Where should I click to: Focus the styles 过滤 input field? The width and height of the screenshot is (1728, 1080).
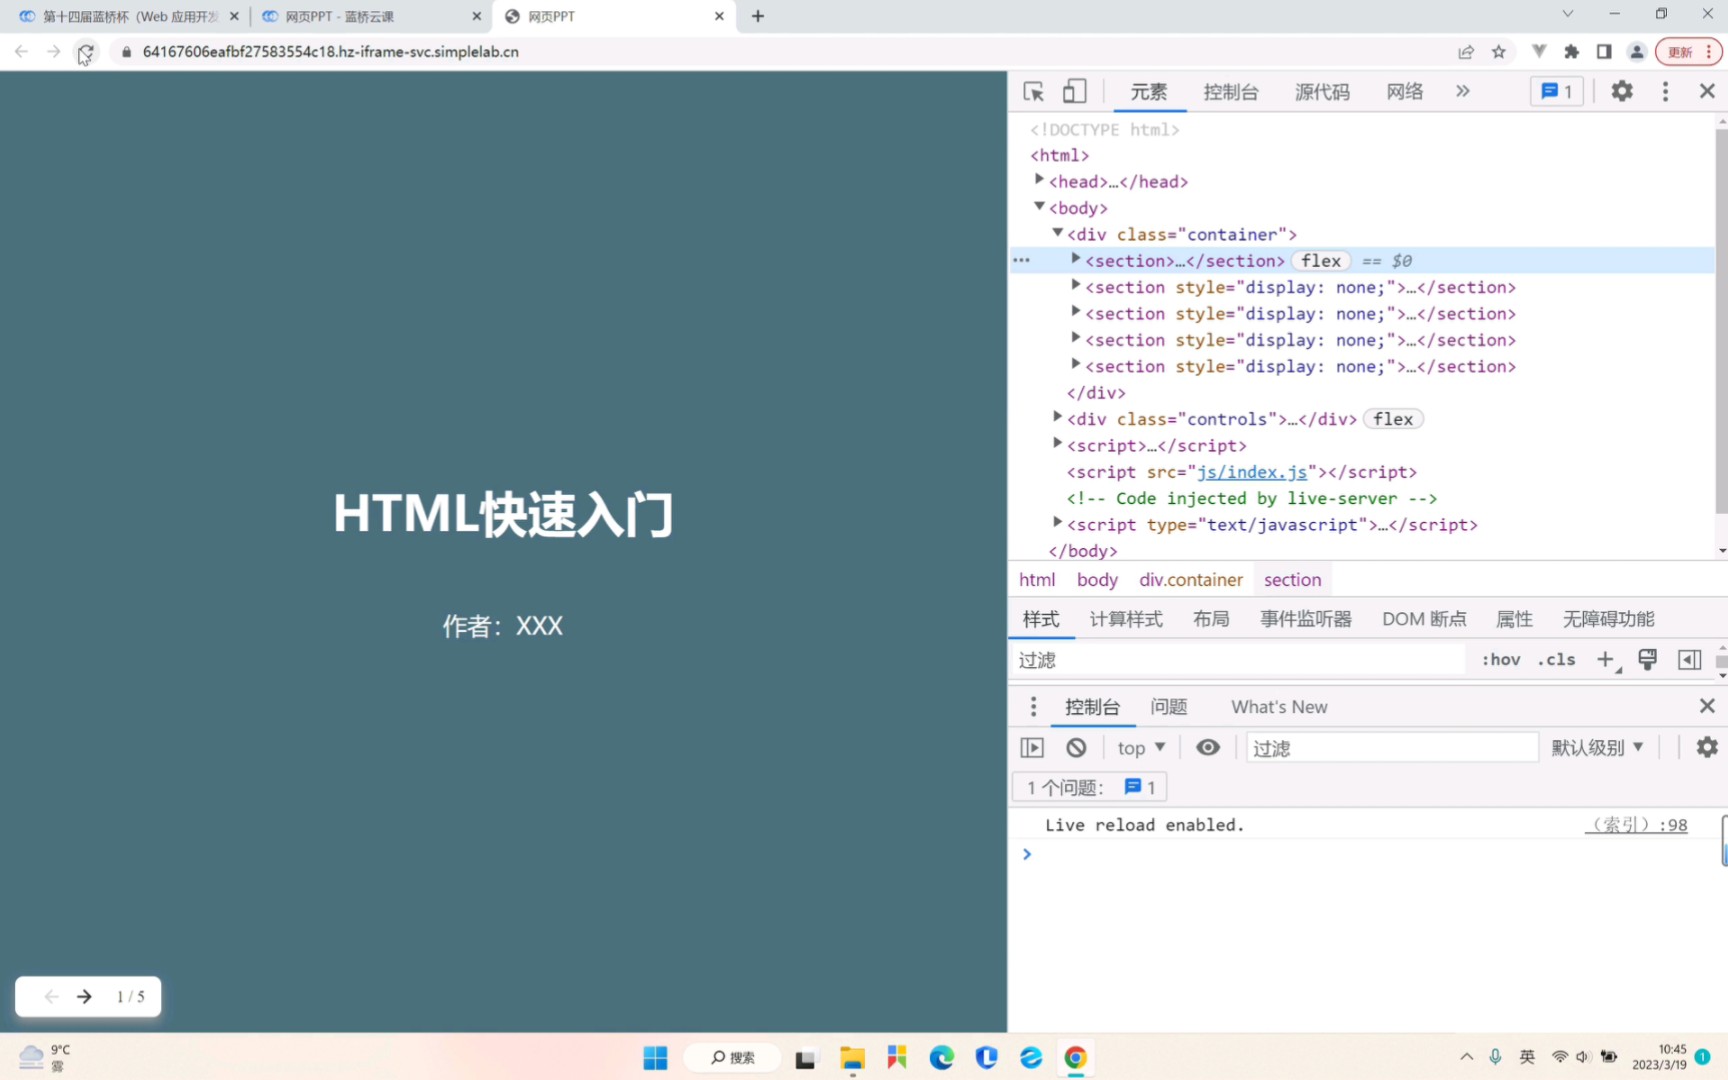1238,660
